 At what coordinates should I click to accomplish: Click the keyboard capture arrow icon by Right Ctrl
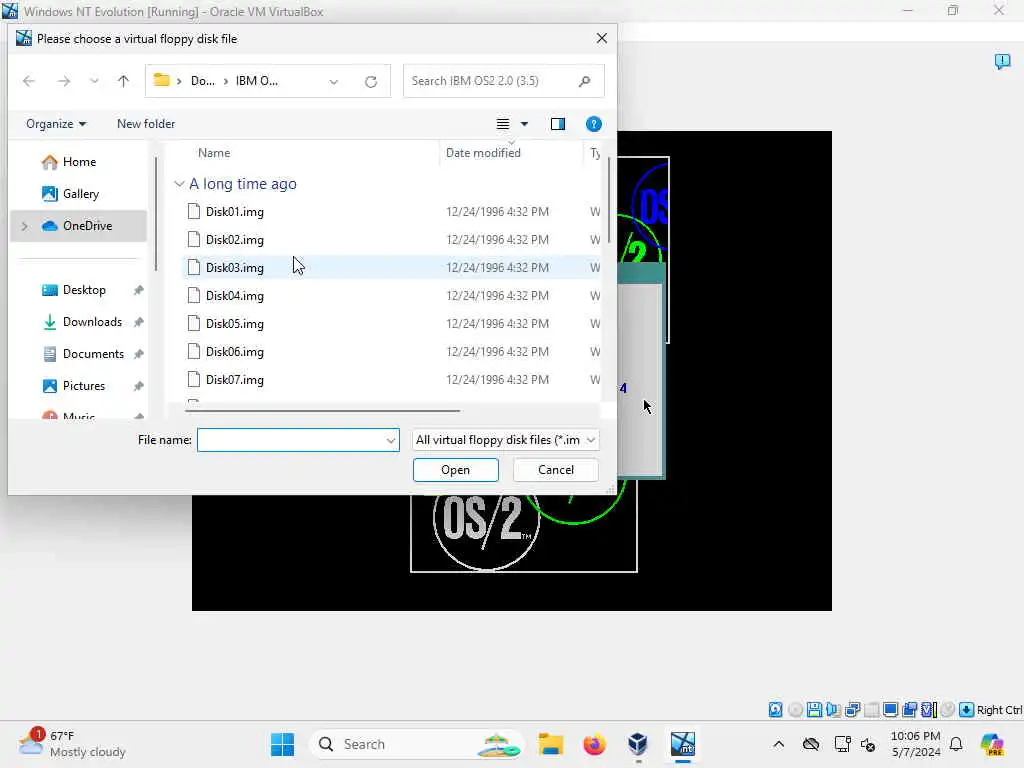pyautogui.click(x=967, y=709)
